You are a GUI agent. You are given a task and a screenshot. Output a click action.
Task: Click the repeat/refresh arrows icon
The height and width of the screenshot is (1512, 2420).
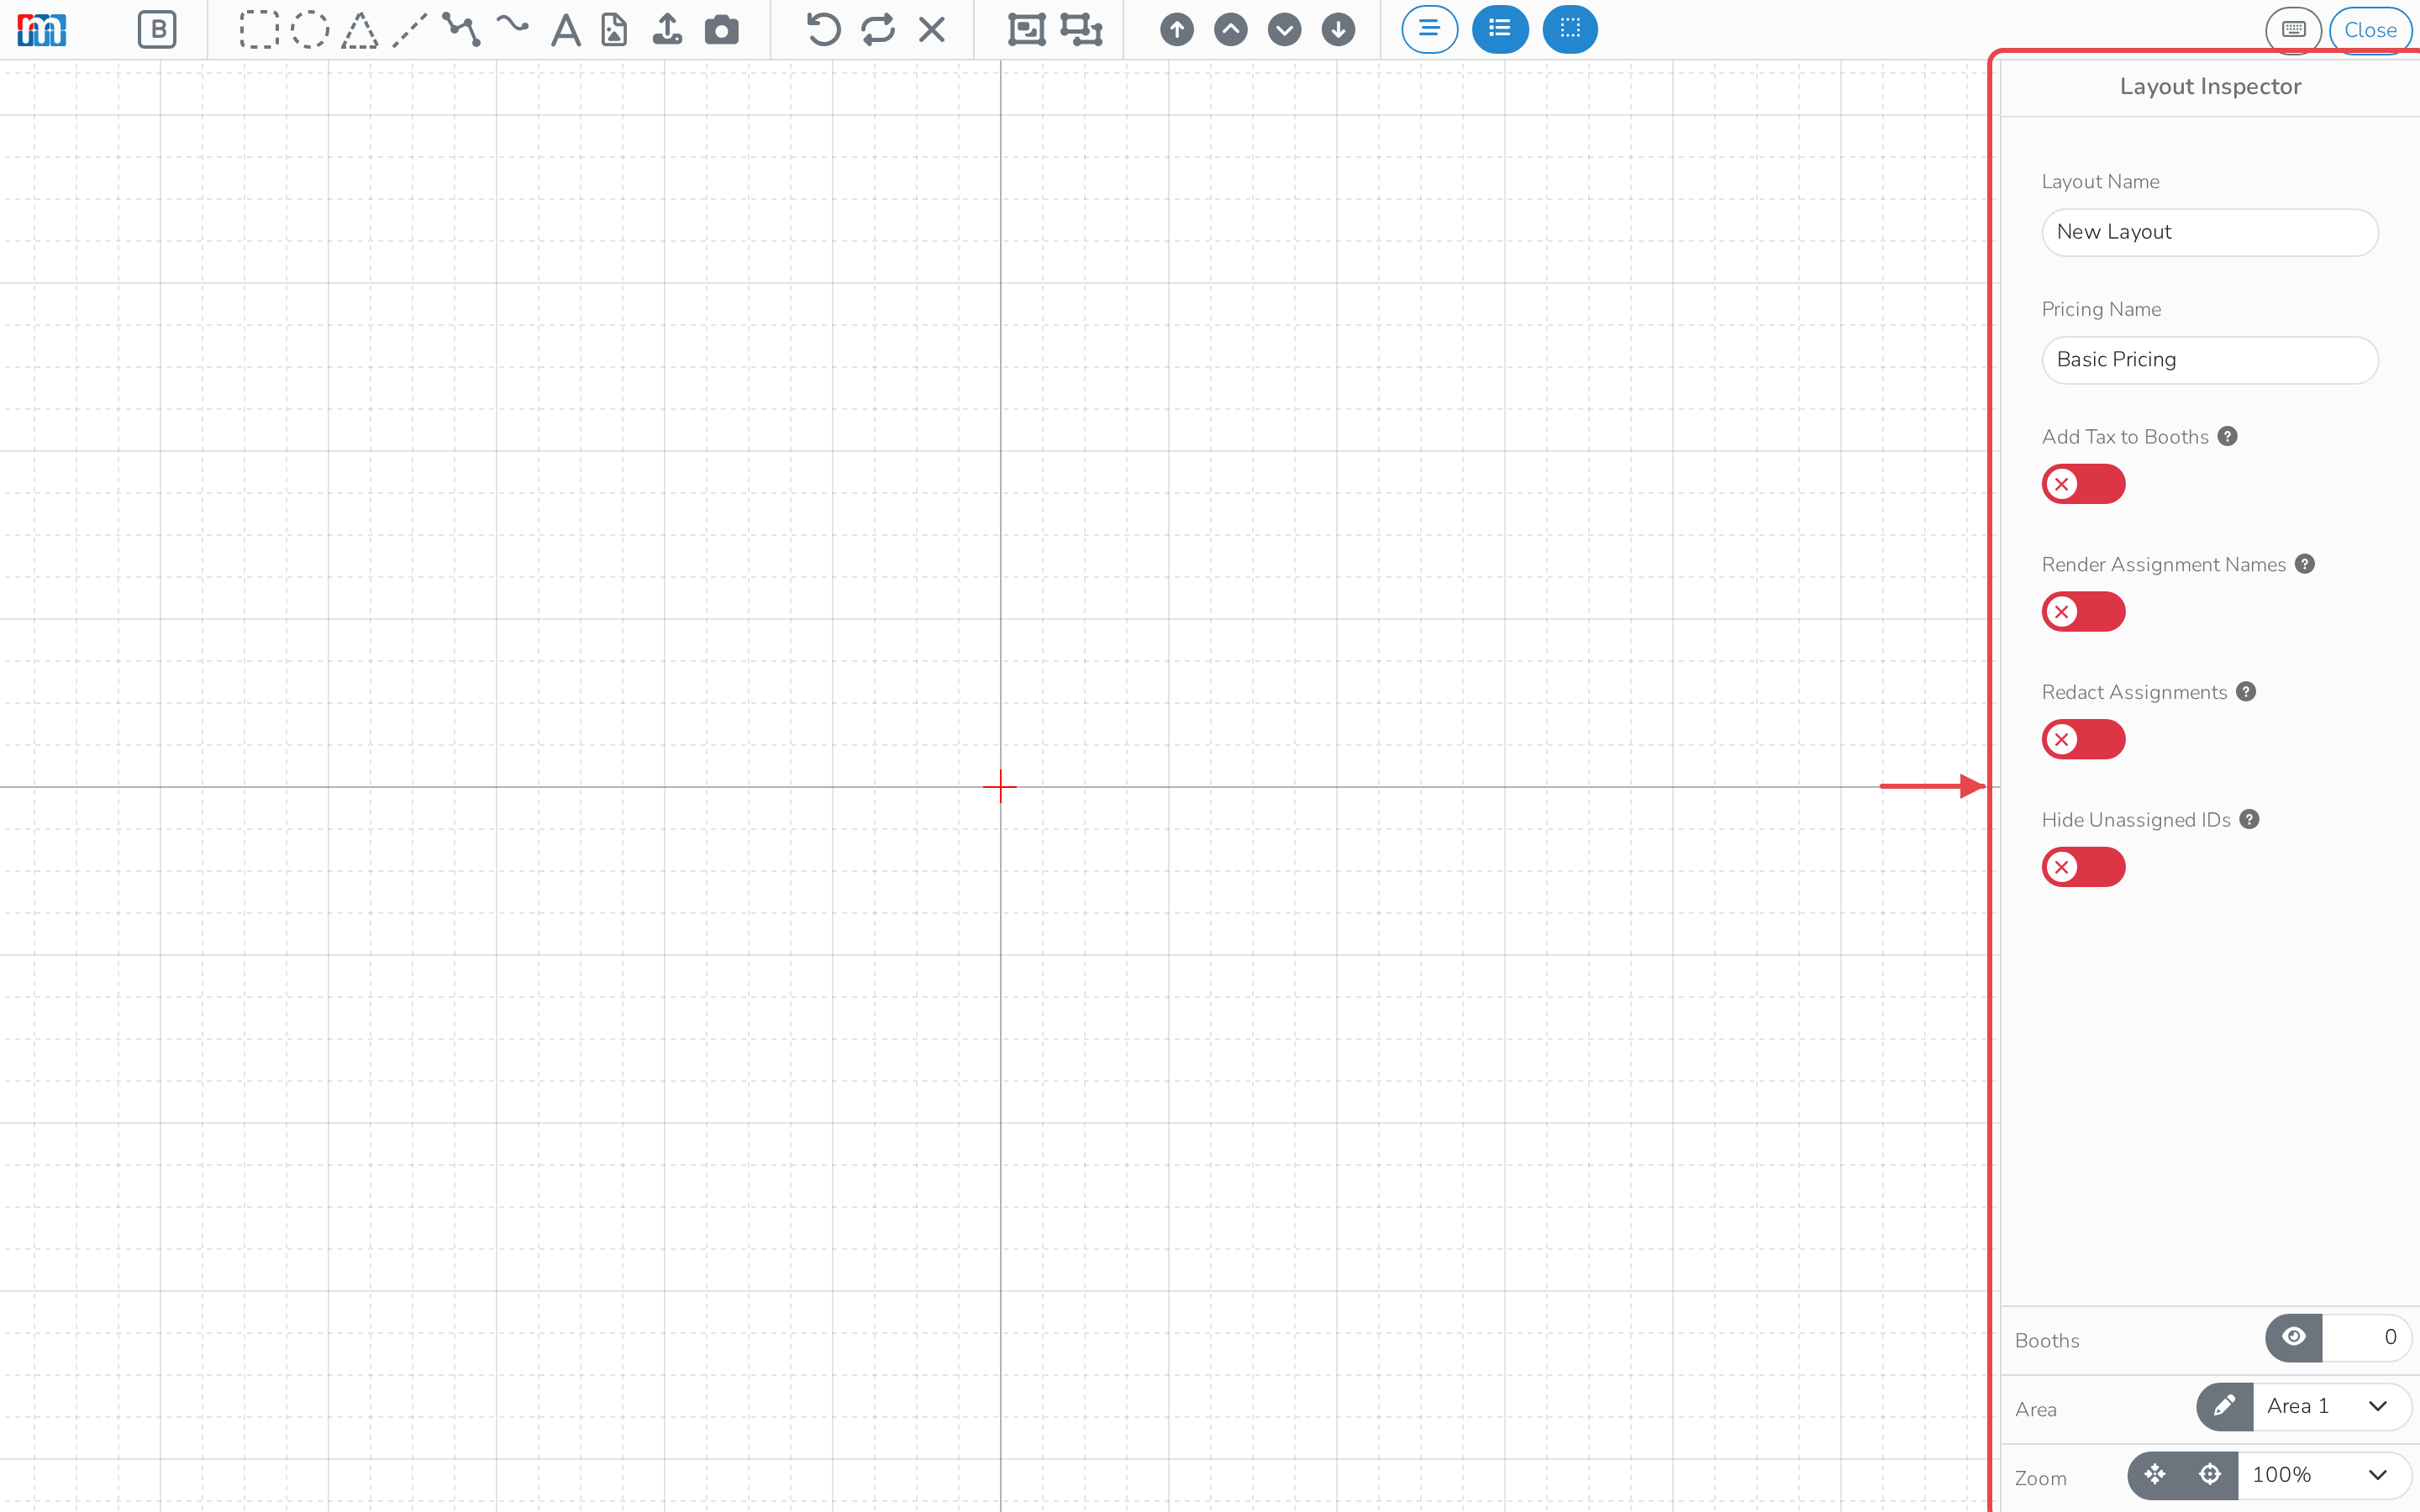878,30
